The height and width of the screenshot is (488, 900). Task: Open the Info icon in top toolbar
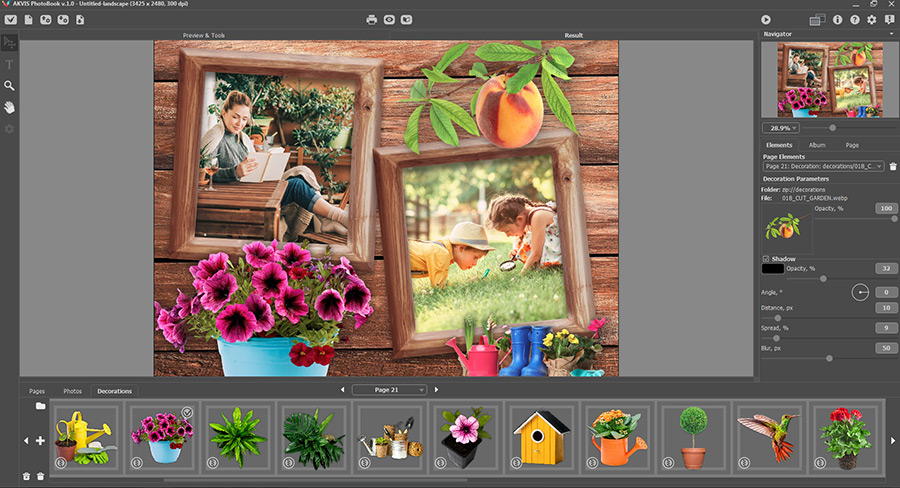point(837,20)
